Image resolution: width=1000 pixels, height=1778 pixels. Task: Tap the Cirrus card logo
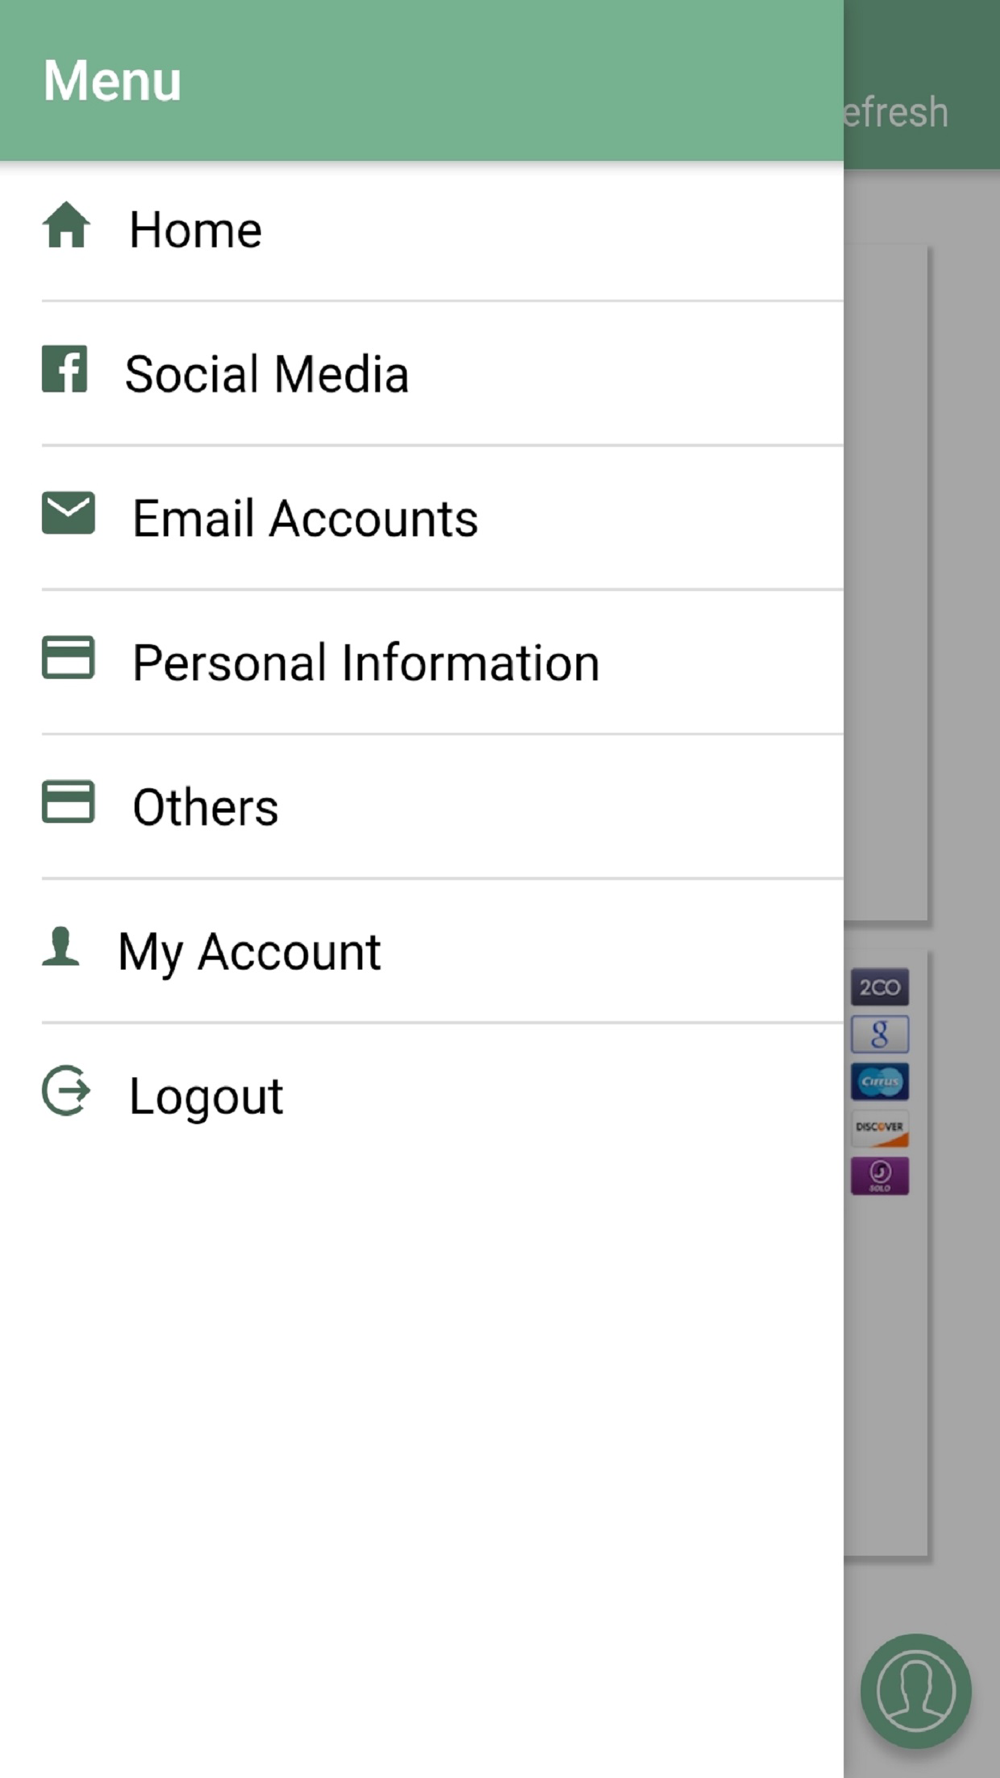click(x=880, y=1081)
